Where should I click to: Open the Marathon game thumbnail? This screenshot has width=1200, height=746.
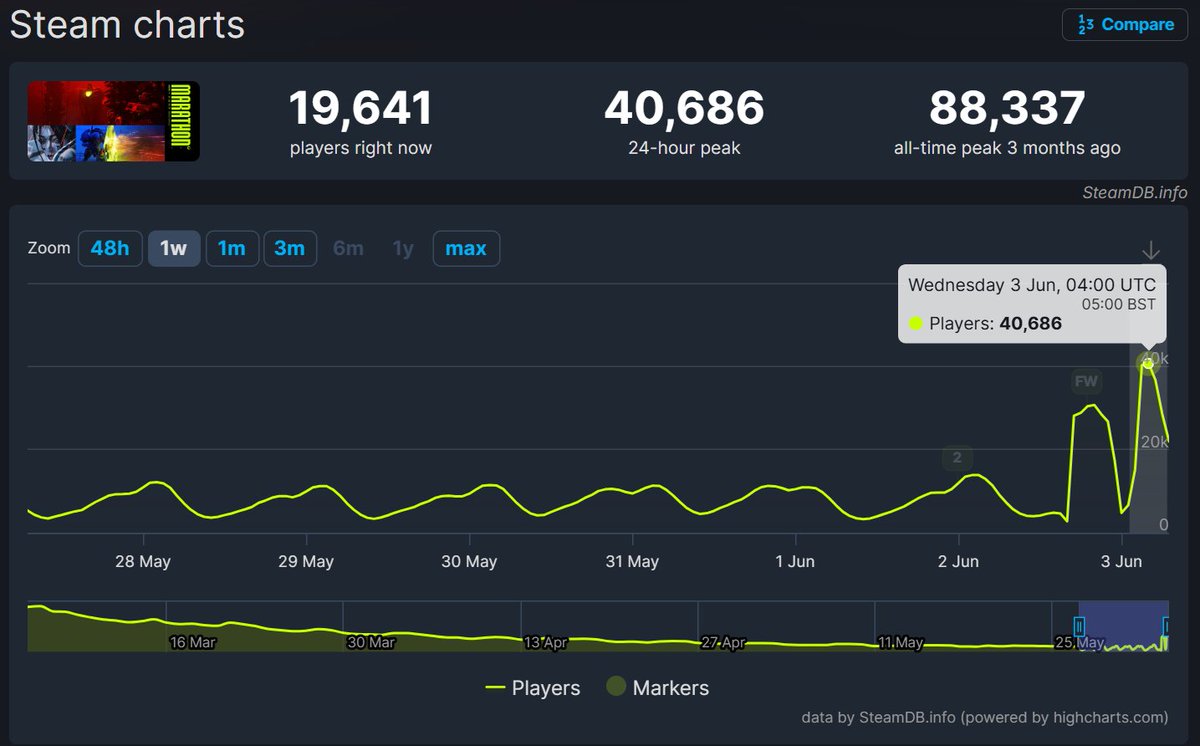tap(113, 121)
